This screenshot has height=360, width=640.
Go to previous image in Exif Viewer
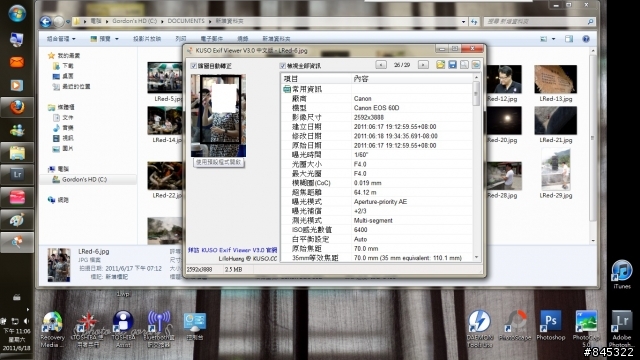pyautogui.click(x=381, y=65)
